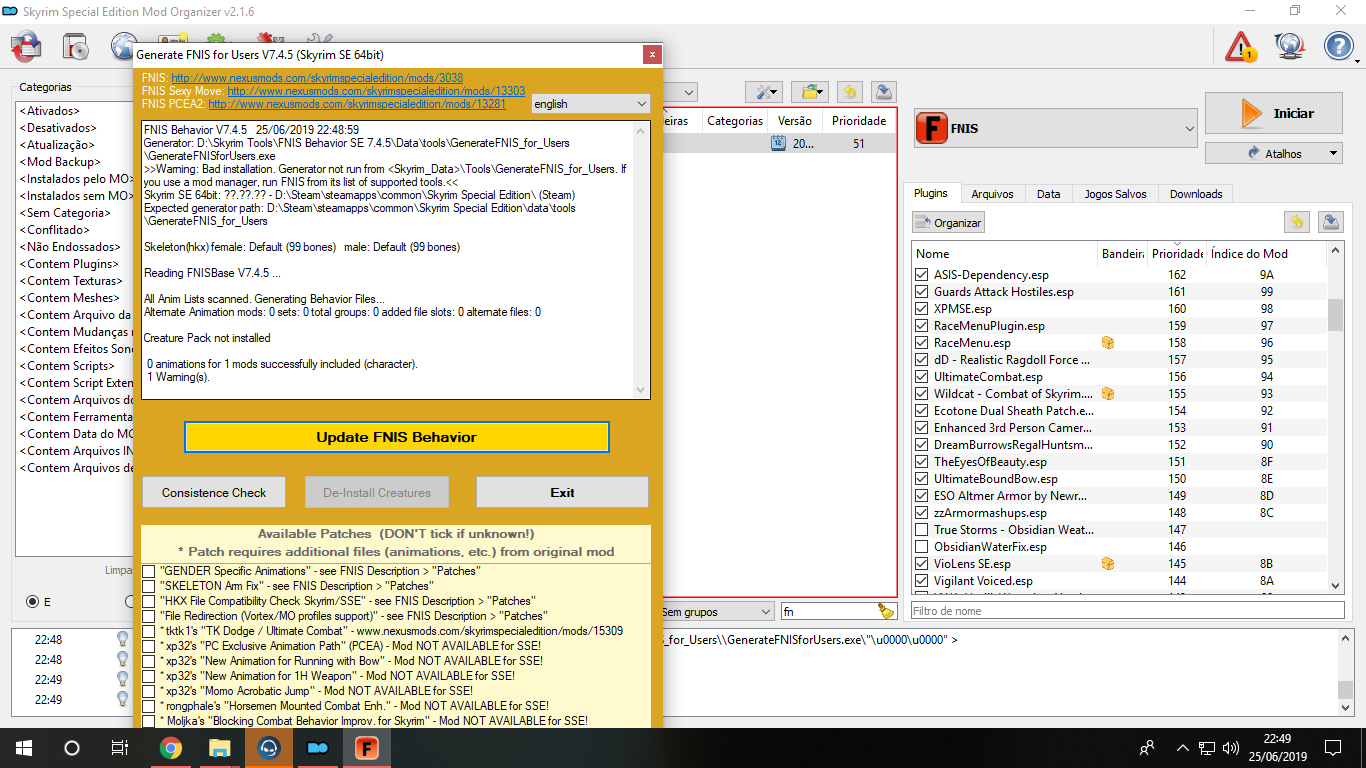Open Windows Start menu
The width and height of the screenshot is (1366, 768).
(x=24, y=748)
